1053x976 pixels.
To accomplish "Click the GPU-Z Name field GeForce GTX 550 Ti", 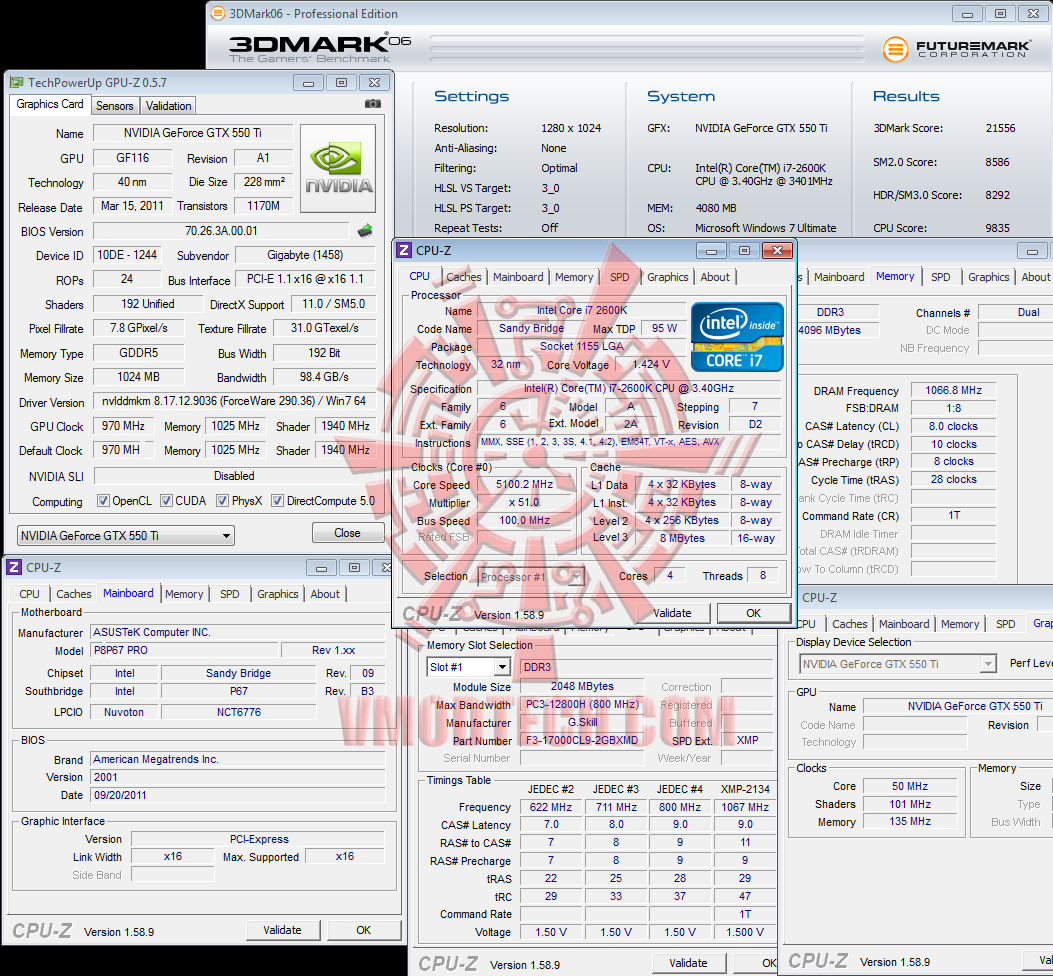I will pos(193,133).
